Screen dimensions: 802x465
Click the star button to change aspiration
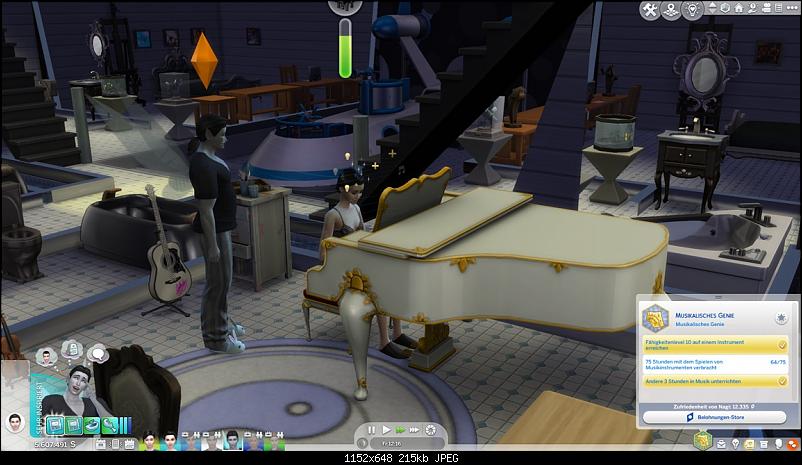[781, 318]
